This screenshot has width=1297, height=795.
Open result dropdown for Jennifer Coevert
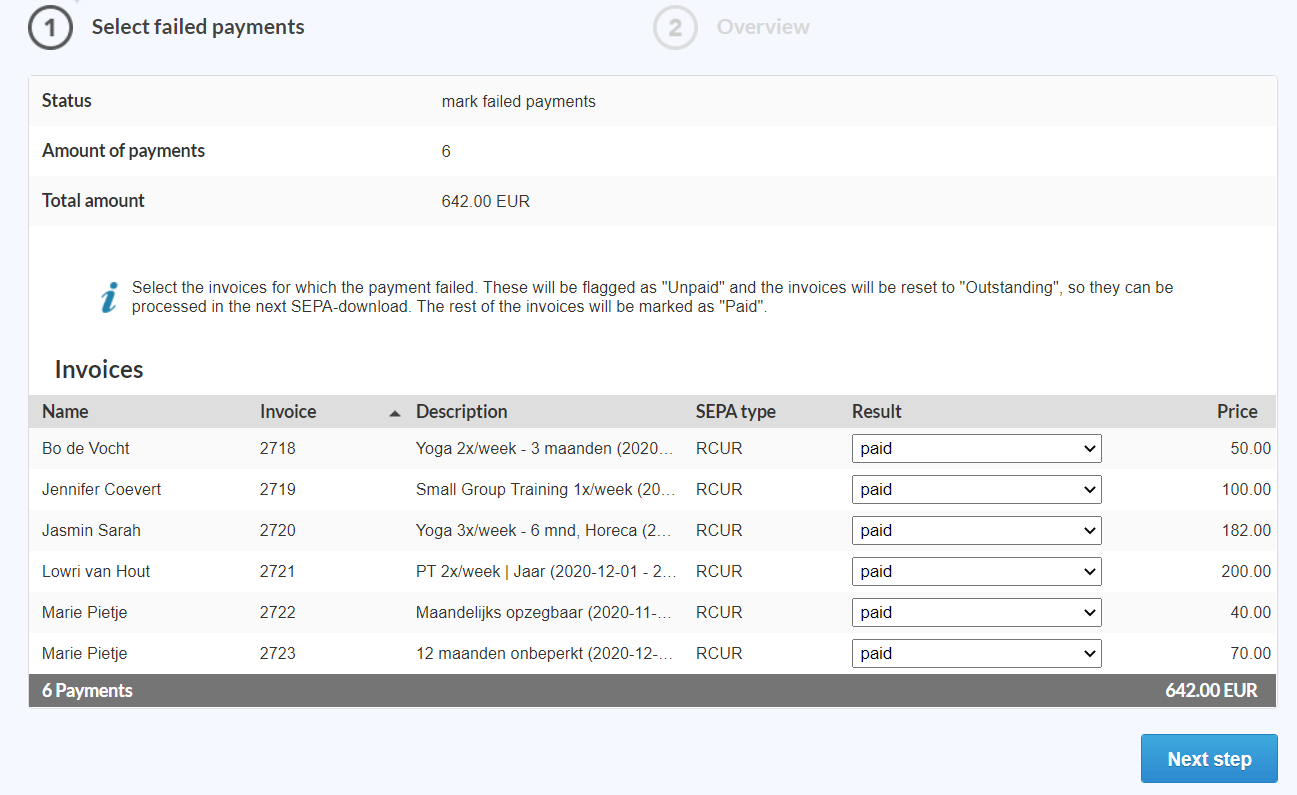pyautogui.click(x=975, y=490)
